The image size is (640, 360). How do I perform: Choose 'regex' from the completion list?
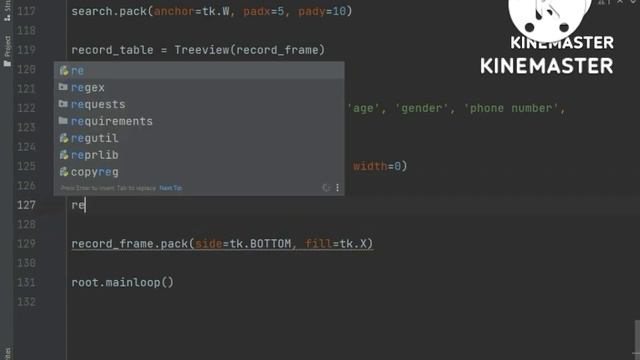click(x=199, y=87)
